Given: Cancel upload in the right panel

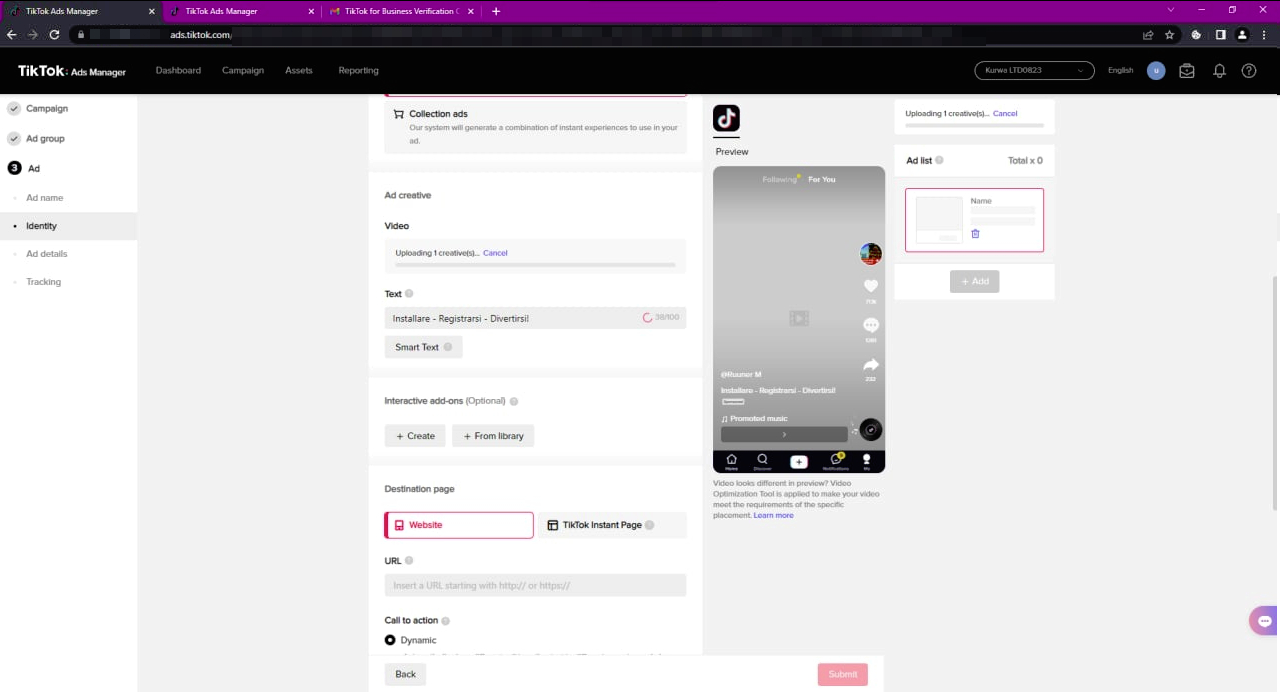Looking at the screenshot, I should coord(1005,113).
